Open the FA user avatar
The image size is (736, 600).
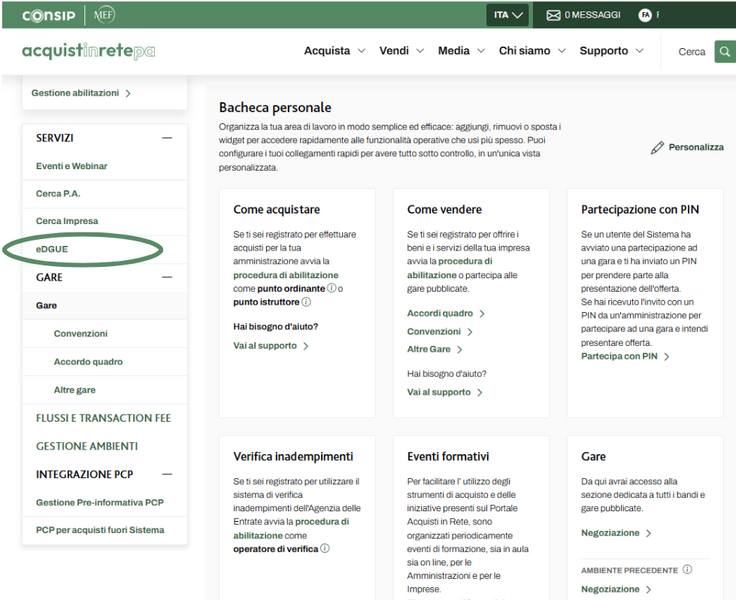coord(645,15)
